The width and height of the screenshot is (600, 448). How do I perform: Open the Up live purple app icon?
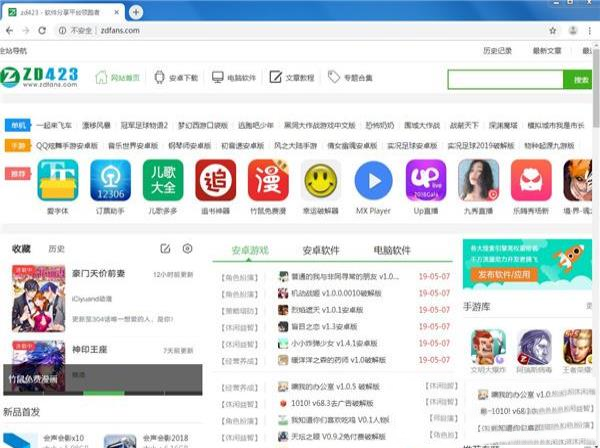(426, 180)
